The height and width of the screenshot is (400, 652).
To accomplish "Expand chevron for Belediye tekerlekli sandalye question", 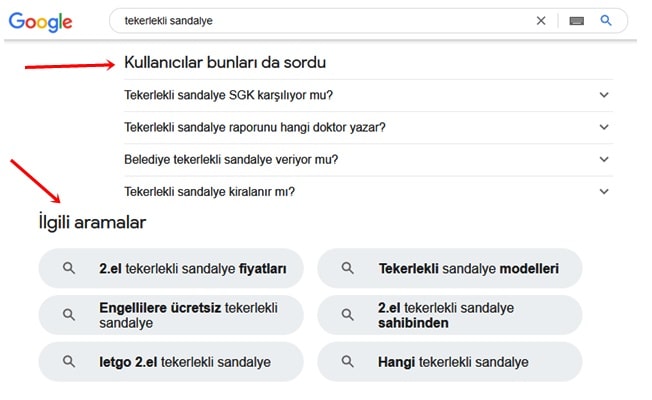I will point(604,159).
